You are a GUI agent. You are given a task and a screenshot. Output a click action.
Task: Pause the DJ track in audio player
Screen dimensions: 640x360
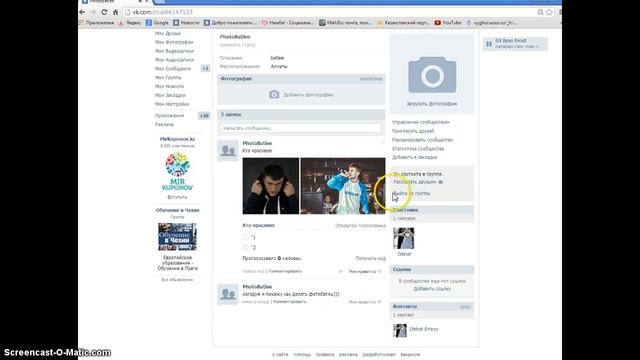tap(489, 44)
